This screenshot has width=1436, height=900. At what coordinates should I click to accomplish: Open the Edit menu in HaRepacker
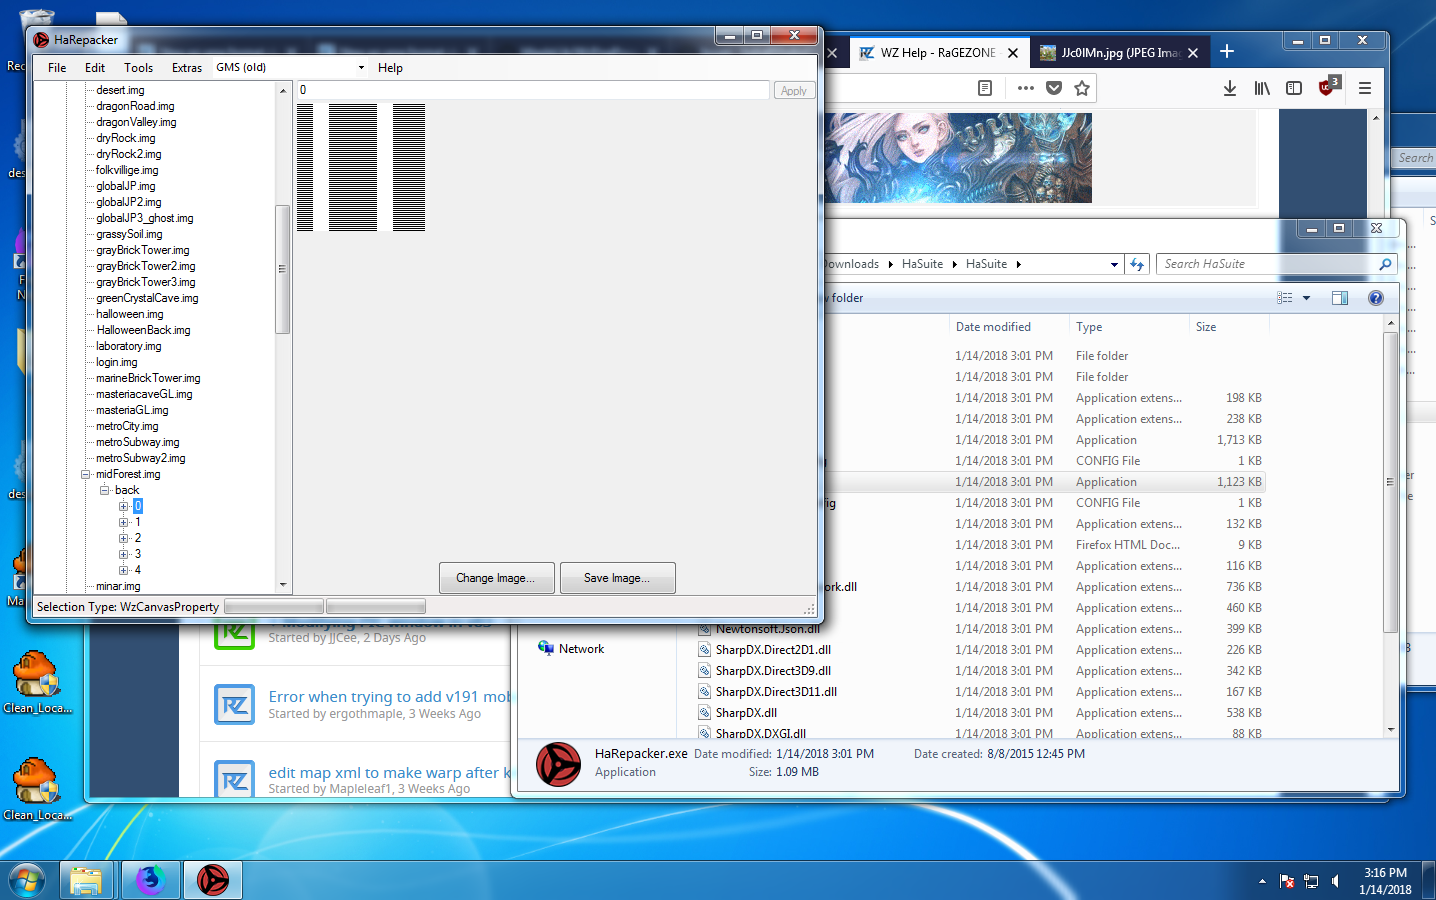[95, 68]
